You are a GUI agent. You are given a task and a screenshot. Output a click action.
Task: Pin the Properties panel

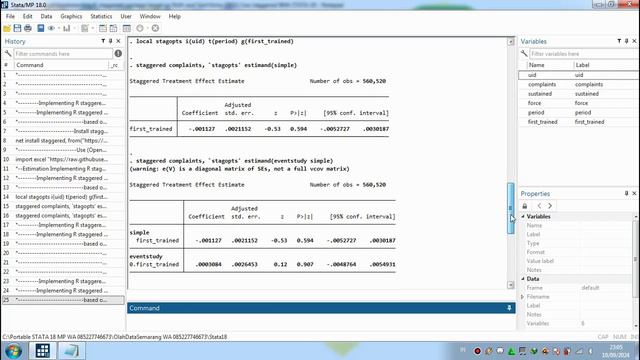click(627, 193)
